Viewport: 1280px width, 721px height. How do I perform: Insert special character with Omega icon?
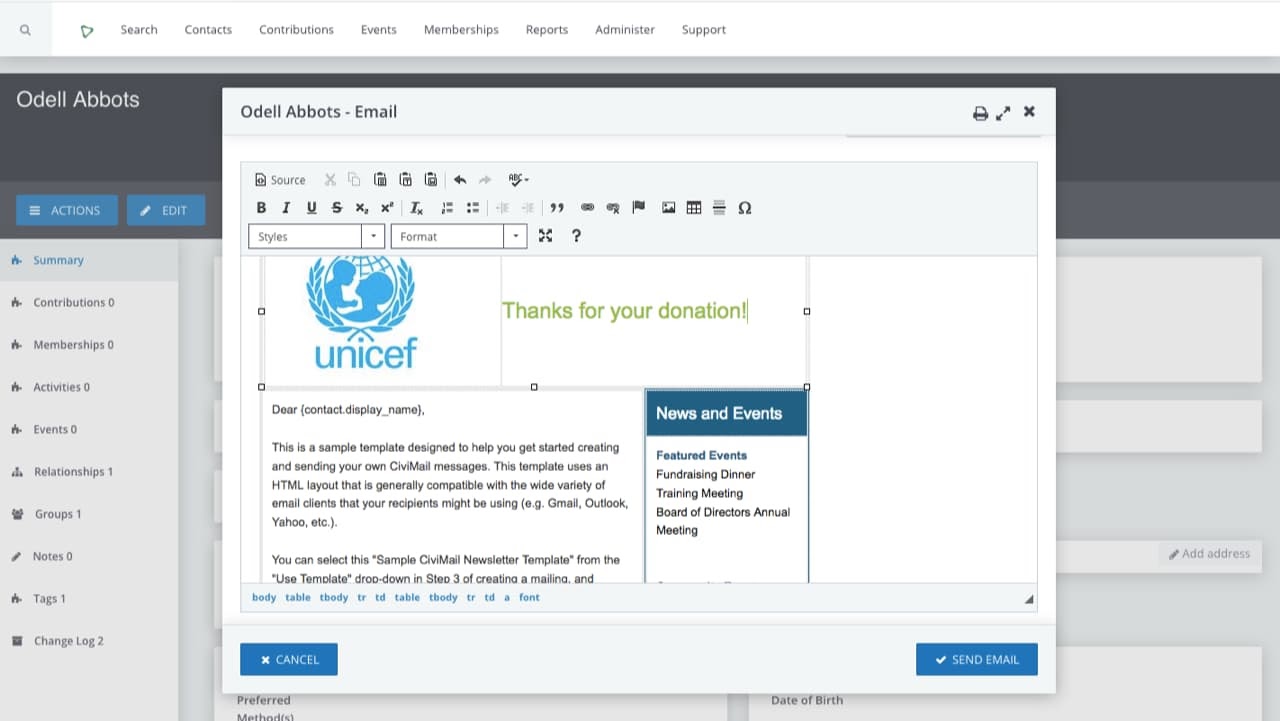[744, 208]
